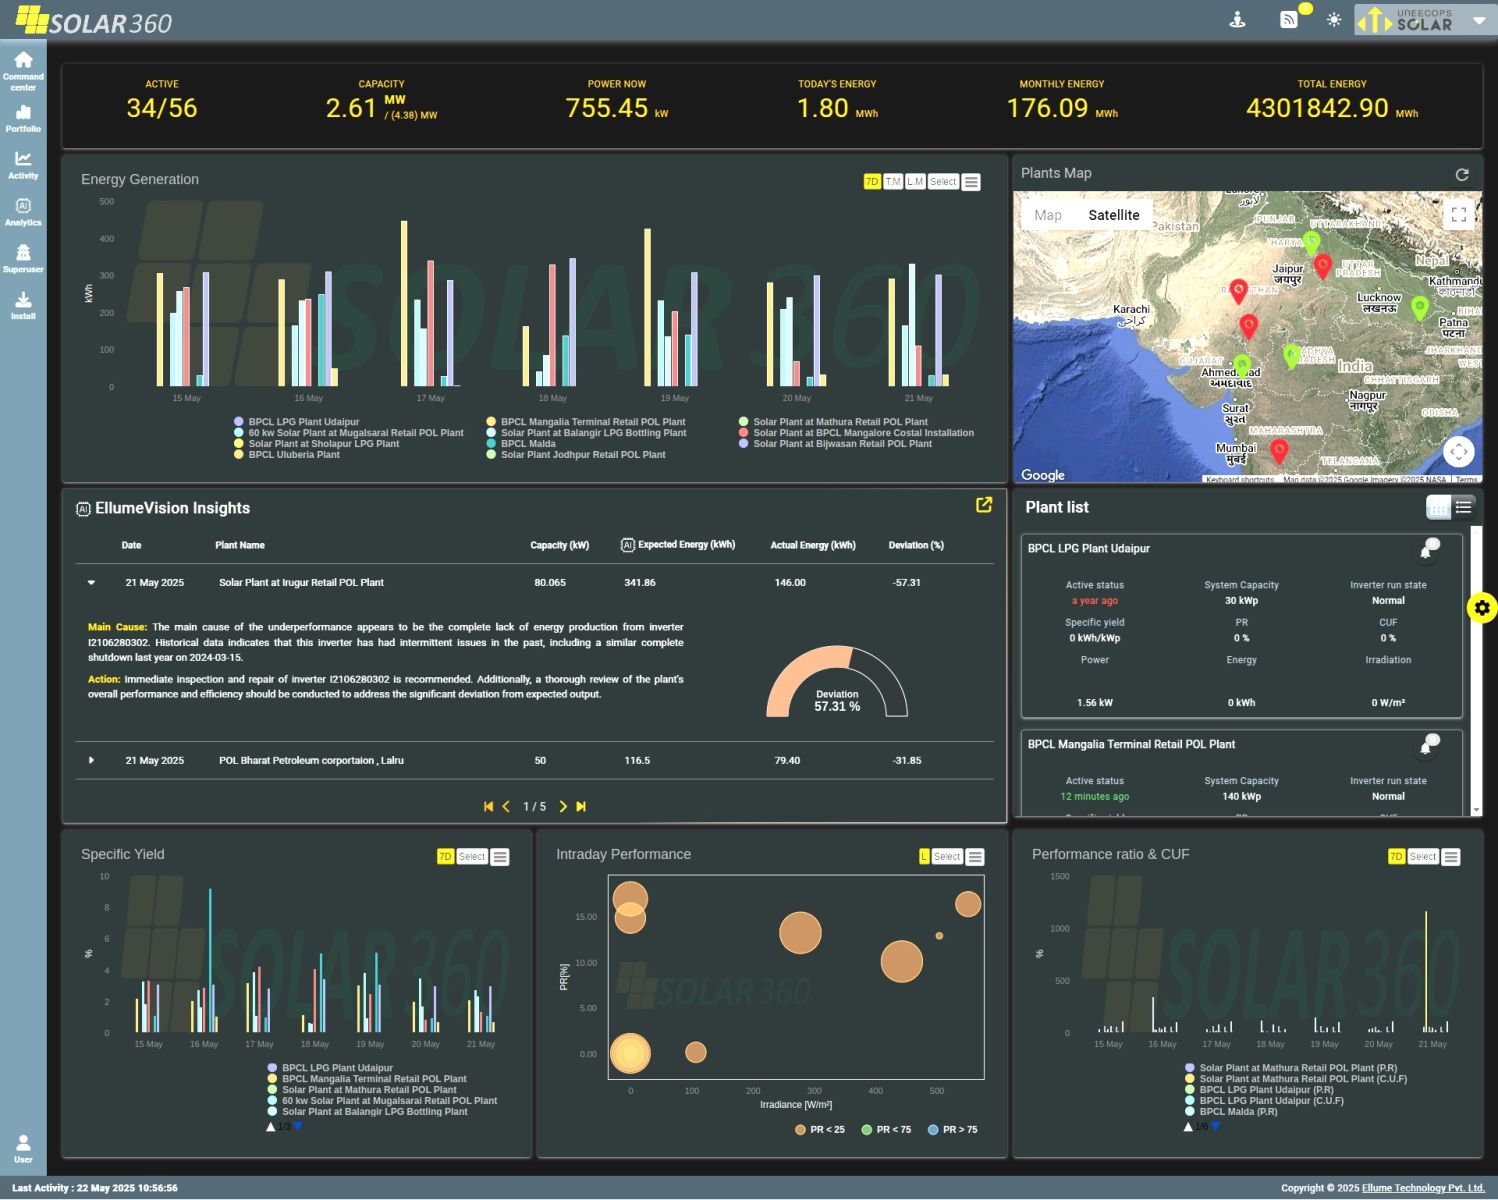Open BPCL LPG Plant Udaipur plant card

[1242, 626]
